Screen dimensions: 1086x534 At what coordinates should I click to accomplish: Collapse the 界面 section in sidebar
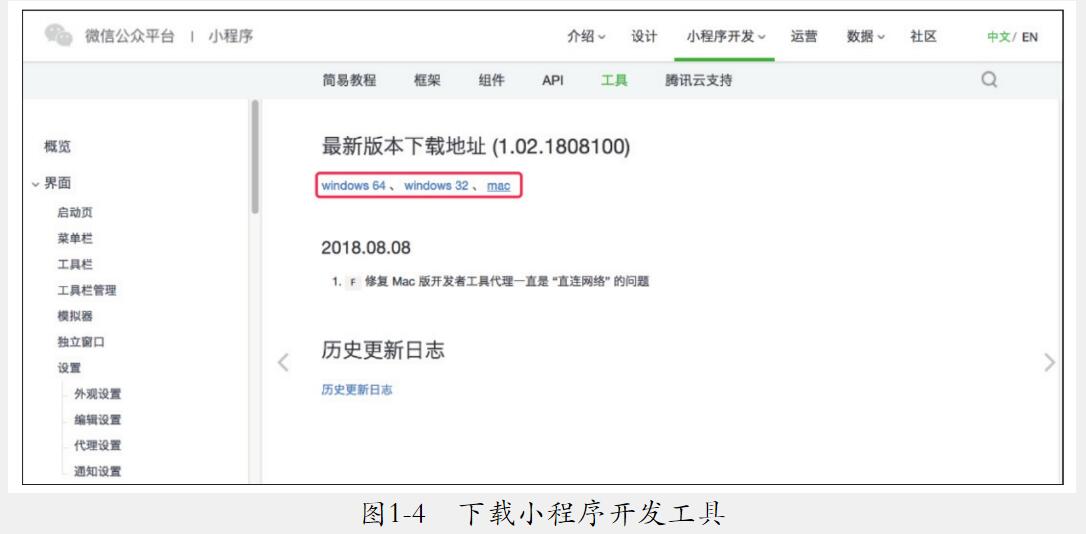point(36,183)
